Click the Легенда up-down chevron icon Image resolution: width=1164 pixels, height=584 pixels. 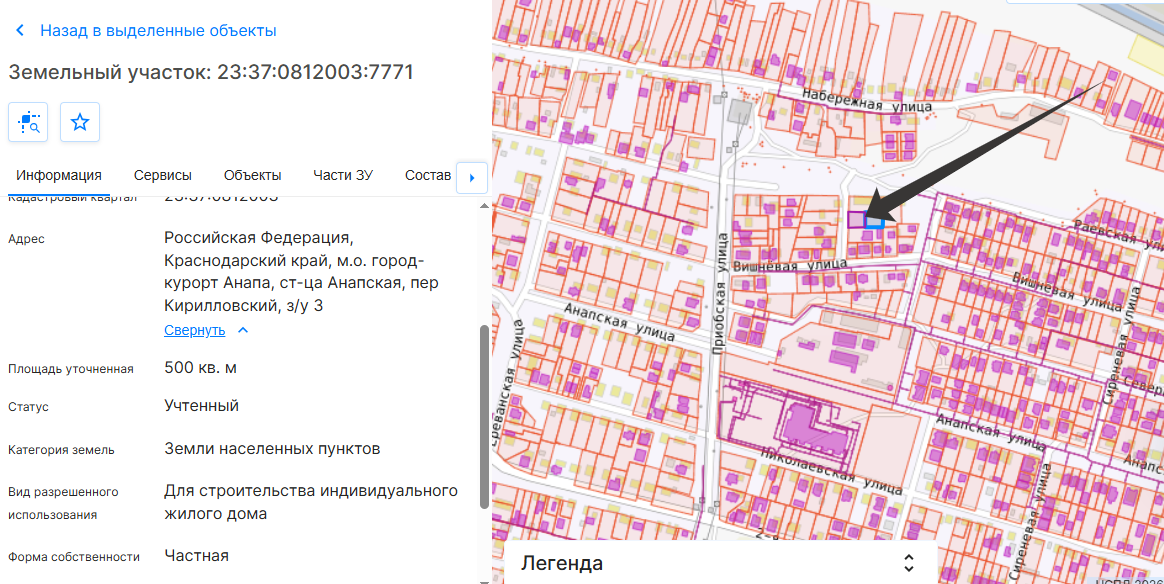(x=908, y=563)
